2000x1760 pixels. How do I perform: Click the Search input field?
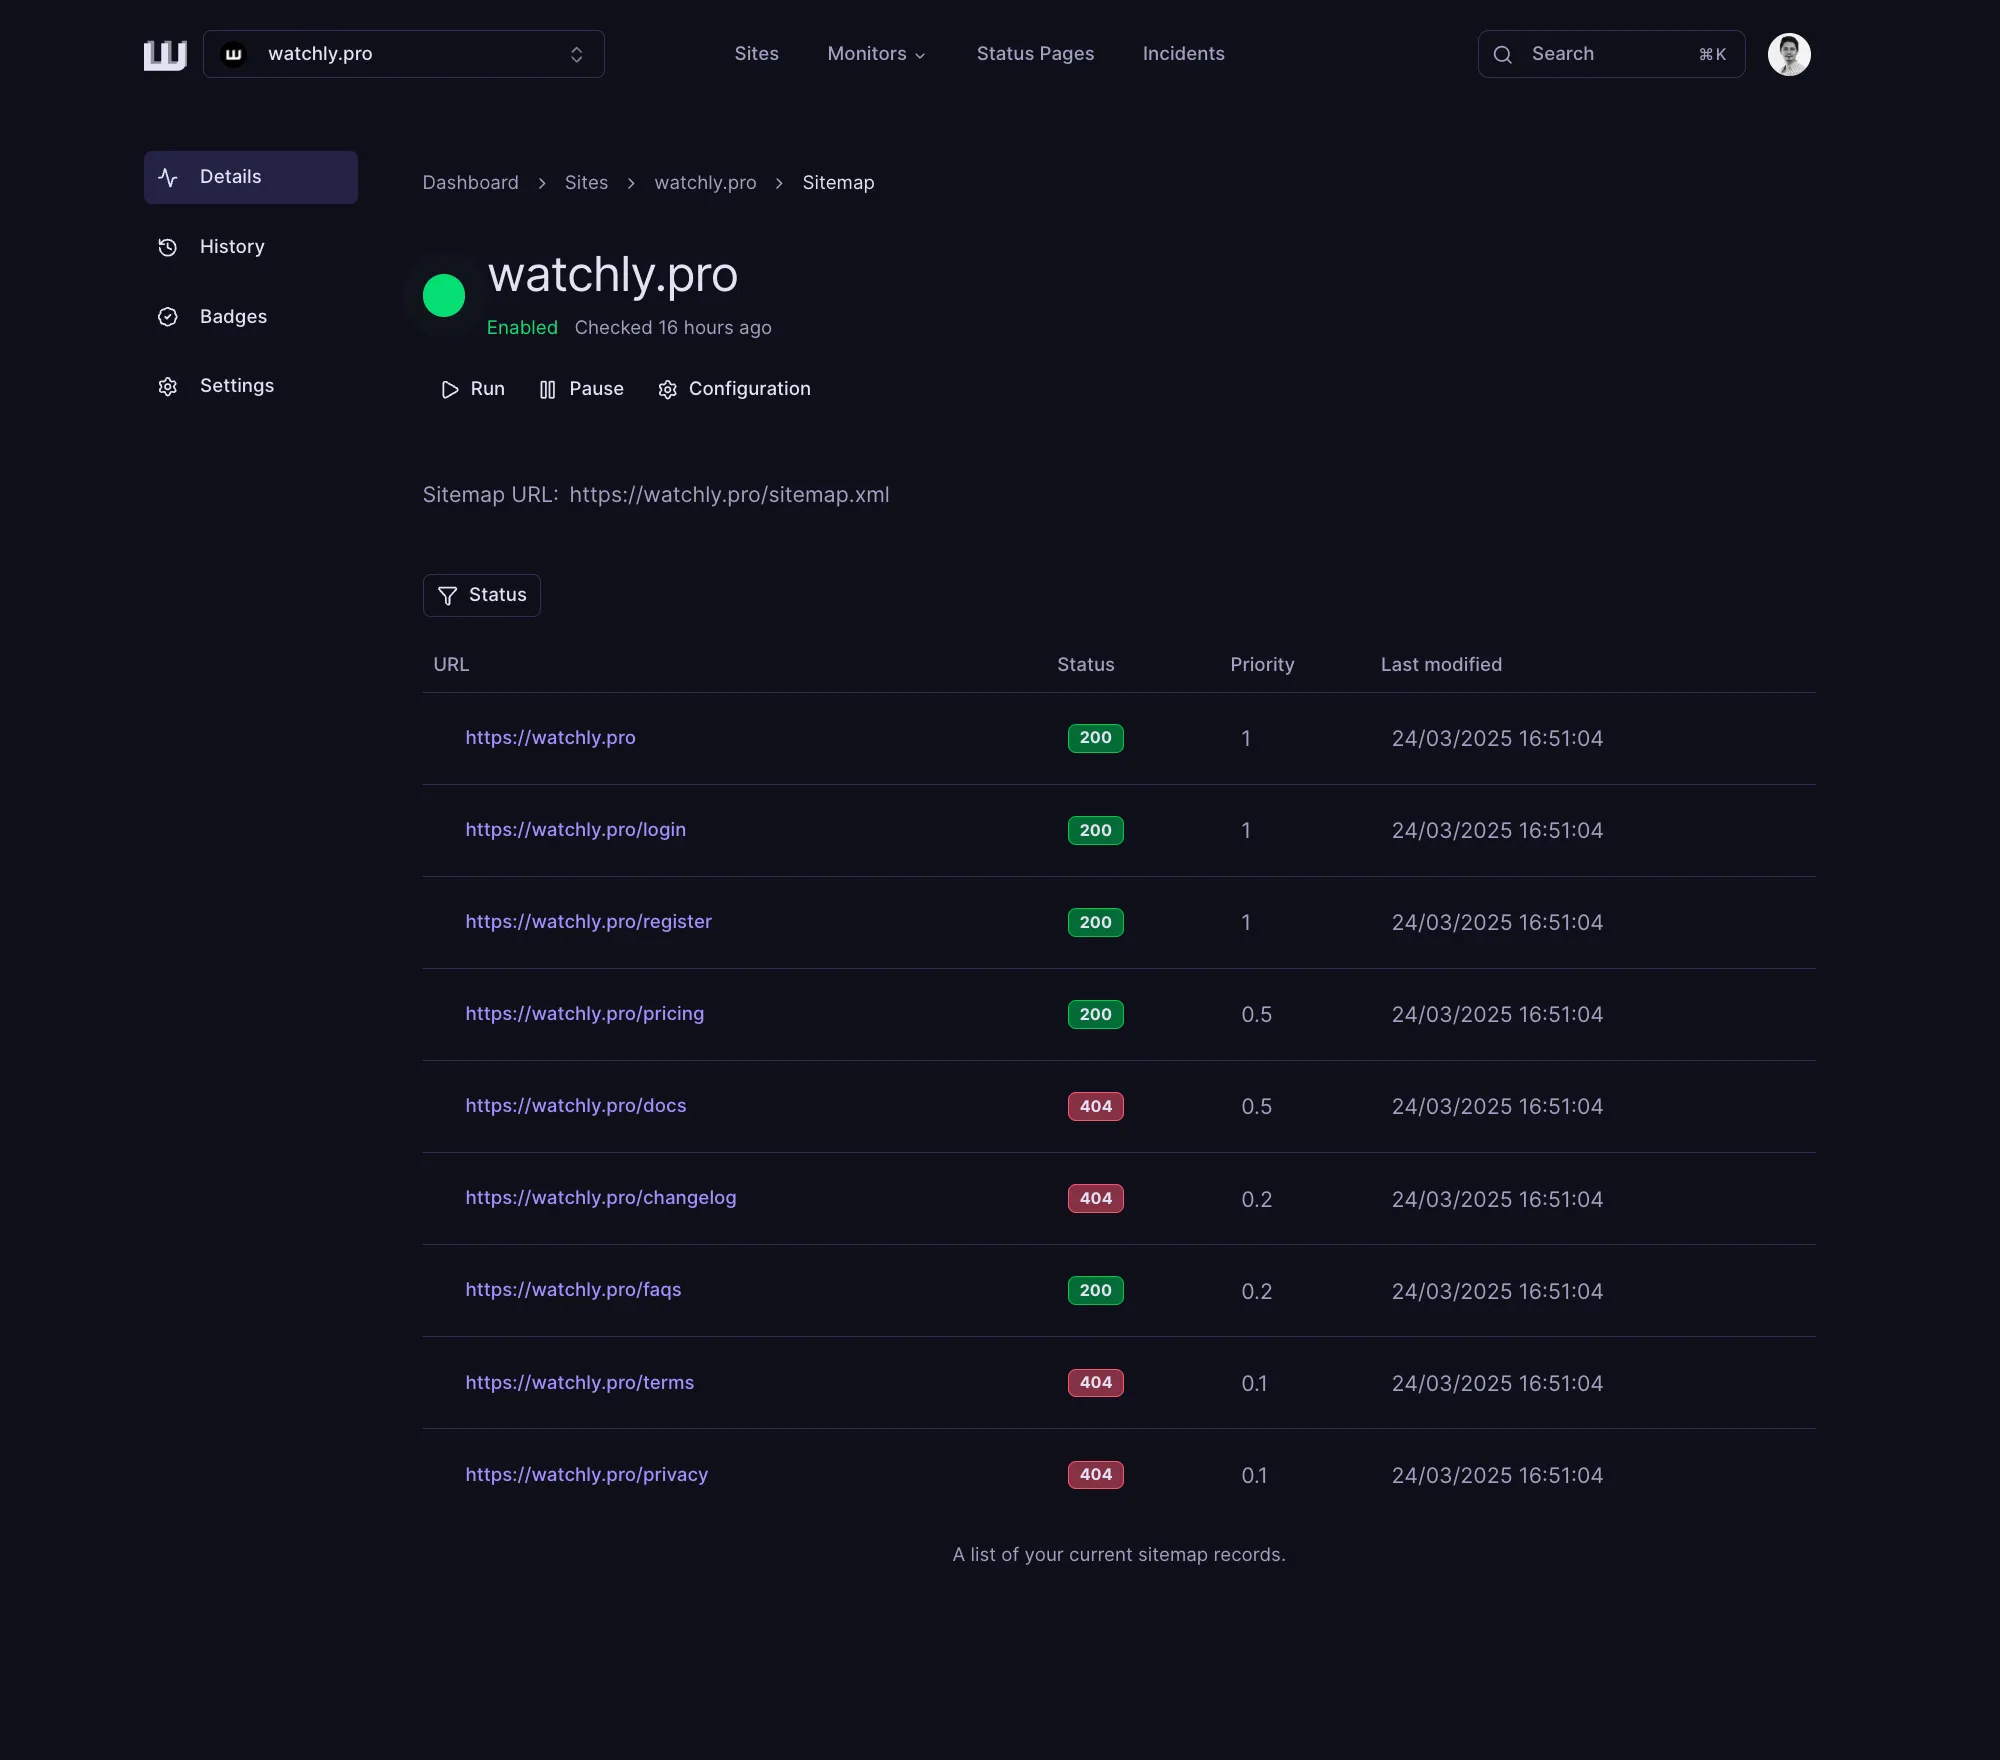(1610, 54)
